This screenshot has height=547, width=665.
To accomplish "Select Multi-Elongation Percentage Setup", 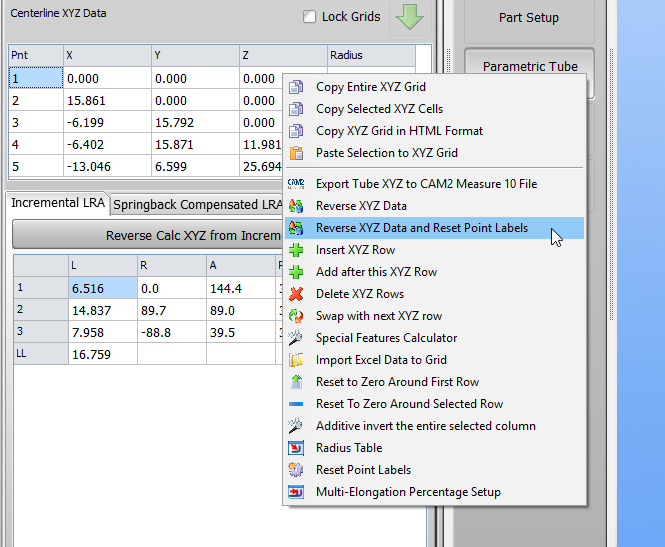I will pyautogui.click(x=434, y=492).
